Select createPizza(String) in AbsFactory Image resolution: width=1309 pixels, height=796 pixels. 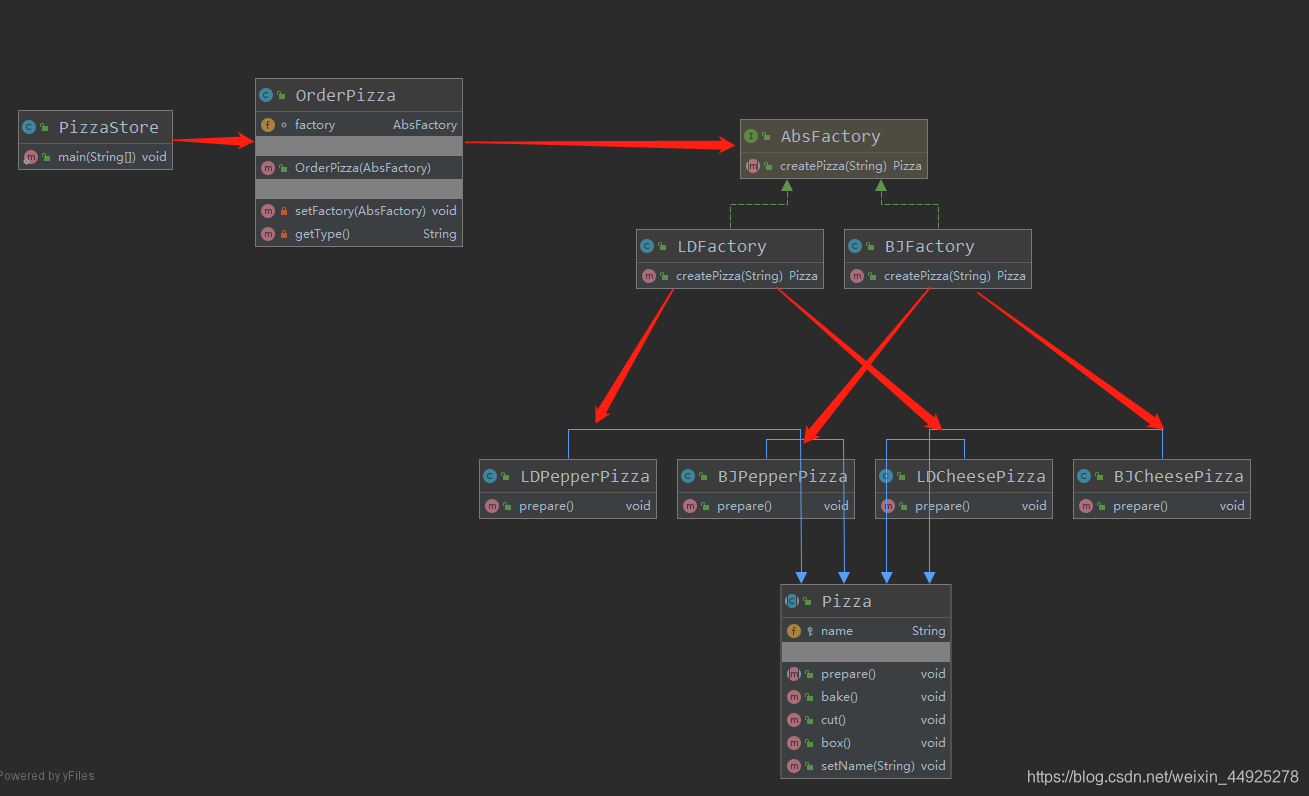click(834, 166)
